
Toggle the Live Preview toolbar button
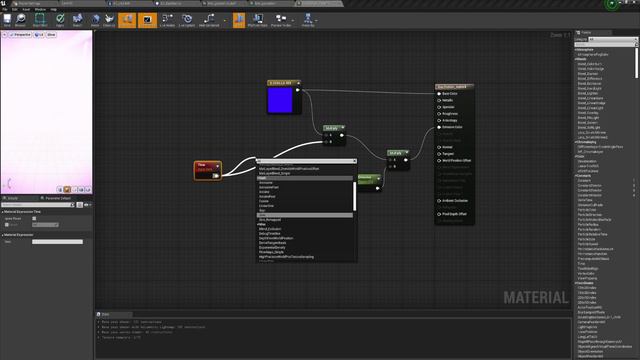(x=147, y=20)
